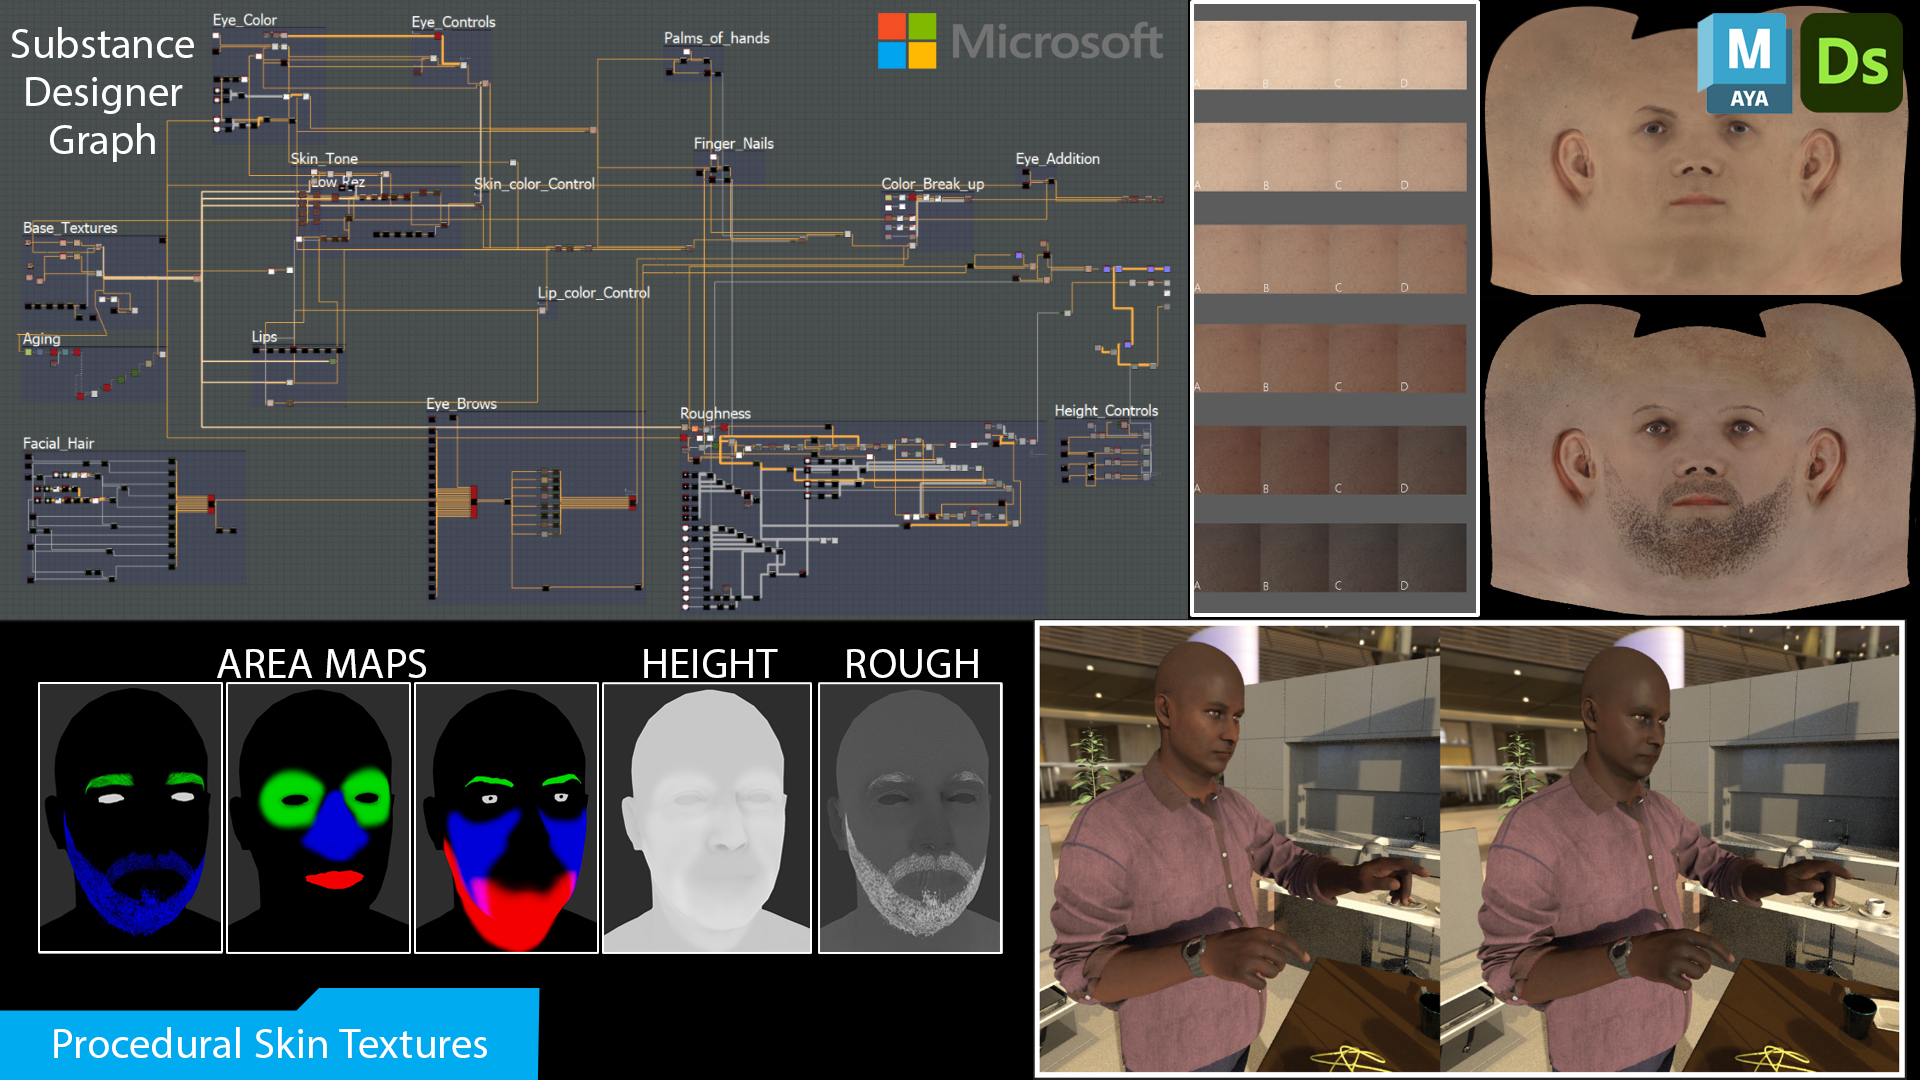This screenshot has width=1920, height=1080.
Task: Open the Eye_Addition group label
Action: coord(1057,159)
